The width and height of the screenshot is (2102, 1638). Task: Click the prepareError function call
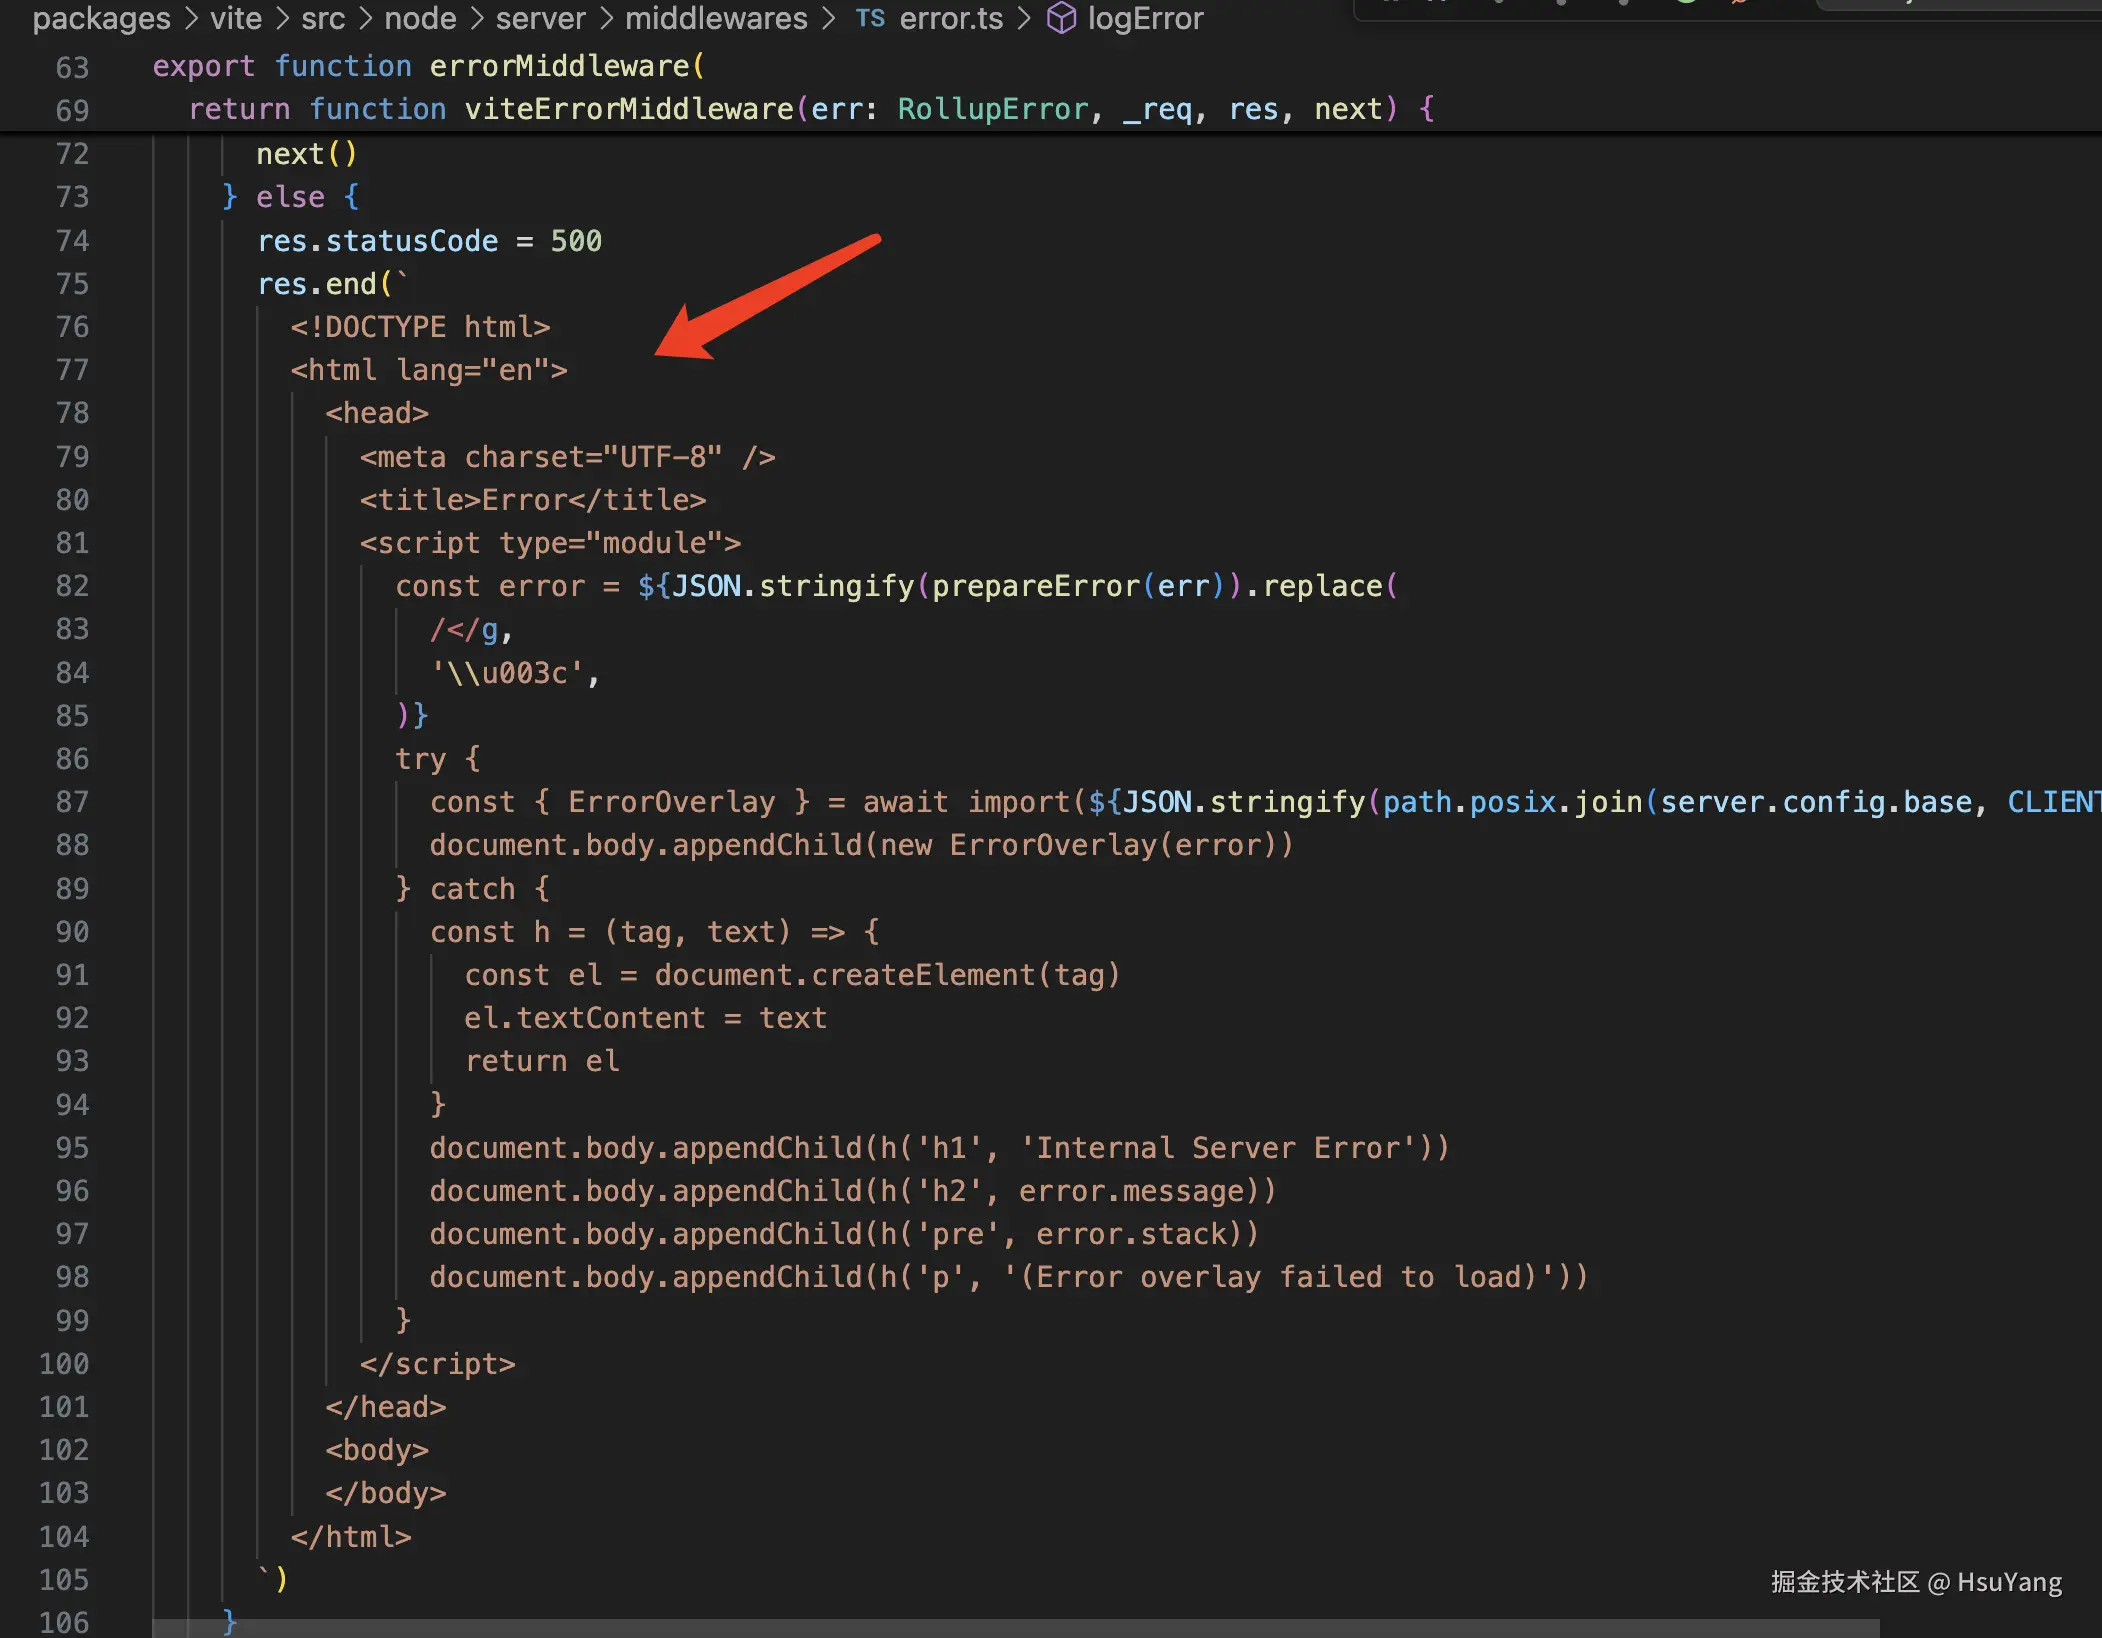(1035, 586)
